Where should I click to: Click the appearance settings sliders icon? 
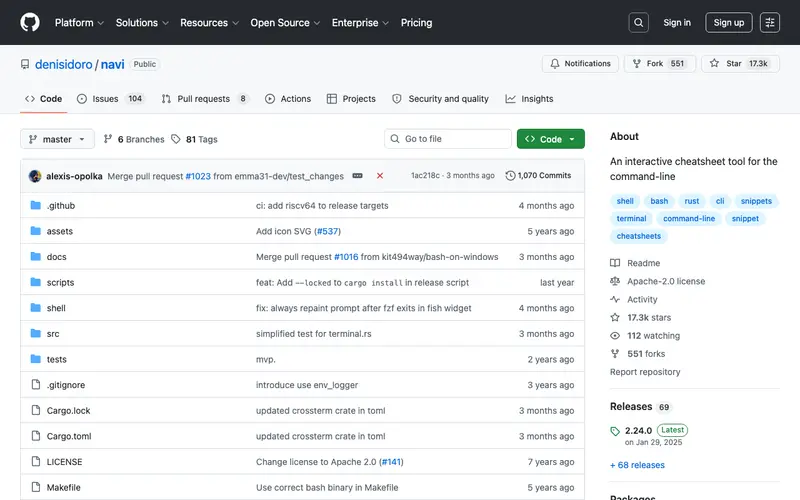[769, 22]
